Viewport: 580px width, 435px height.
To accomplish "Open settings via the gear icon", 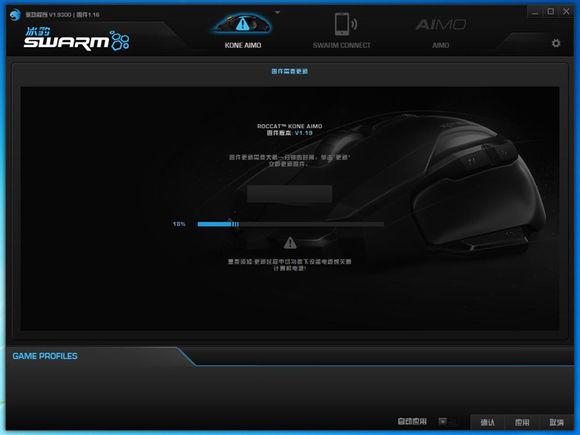I will pyautogui.click(x=556, y=43).
